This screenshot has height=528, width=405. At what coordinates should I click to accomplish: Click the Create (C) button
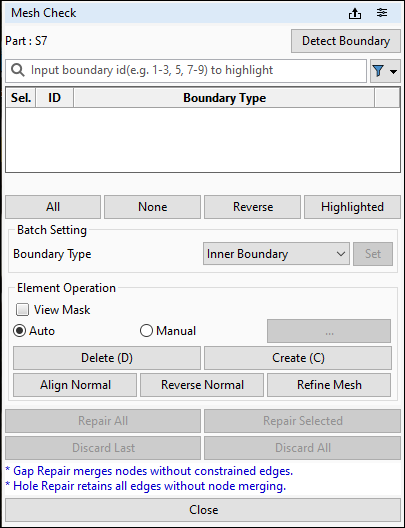[298, 358]
